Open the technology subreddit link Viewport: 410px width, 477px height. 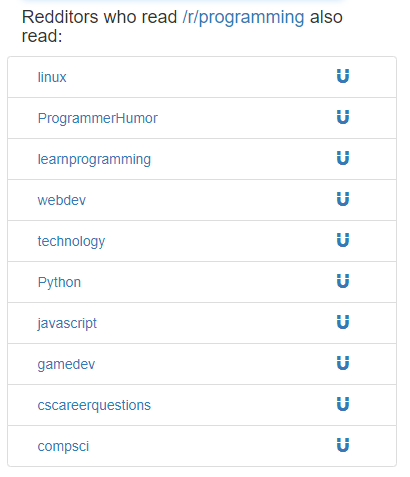coord(71,241)
